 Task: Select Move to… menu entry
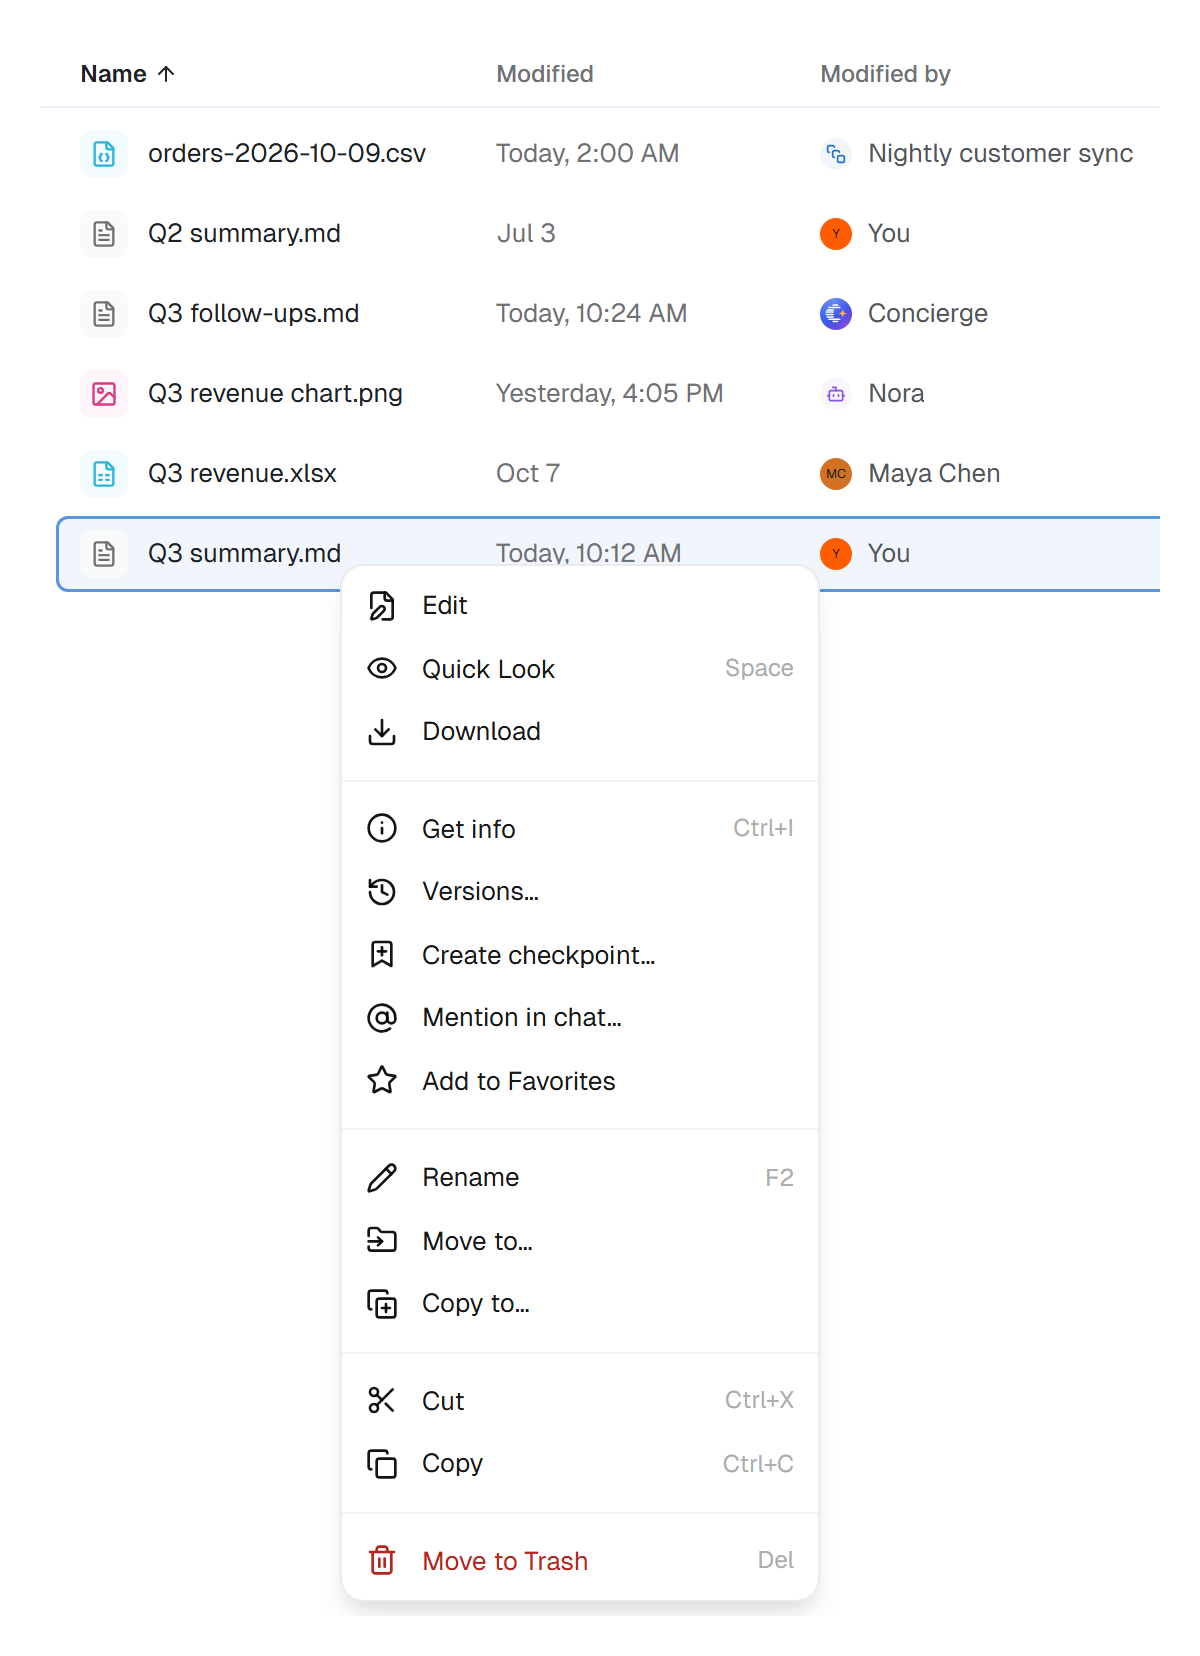click(580, 1240)
